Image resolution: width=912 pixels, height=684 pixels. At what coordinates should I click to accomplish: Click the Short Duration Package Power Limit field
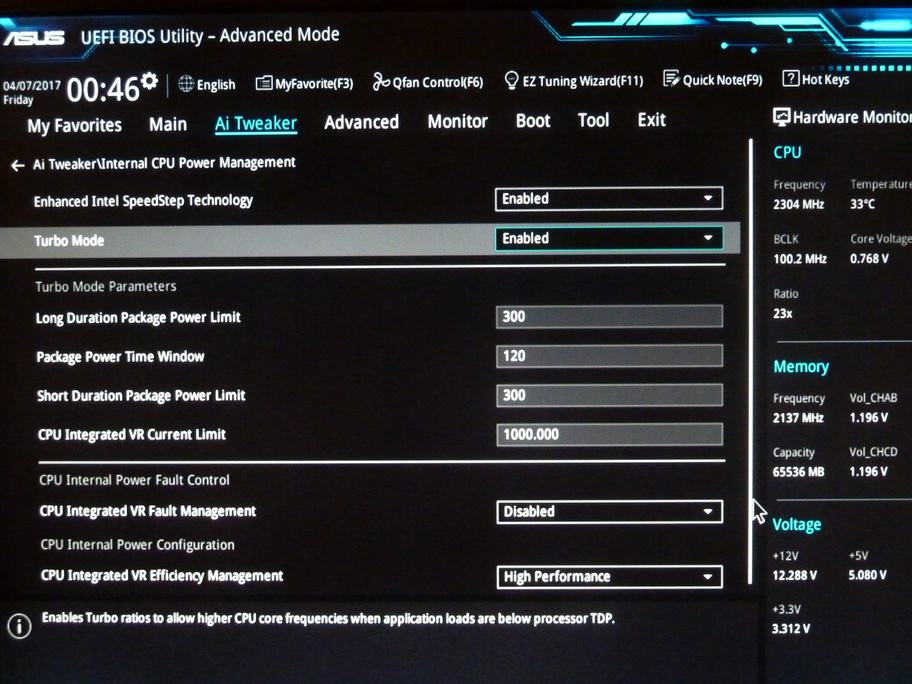(610, 395)
